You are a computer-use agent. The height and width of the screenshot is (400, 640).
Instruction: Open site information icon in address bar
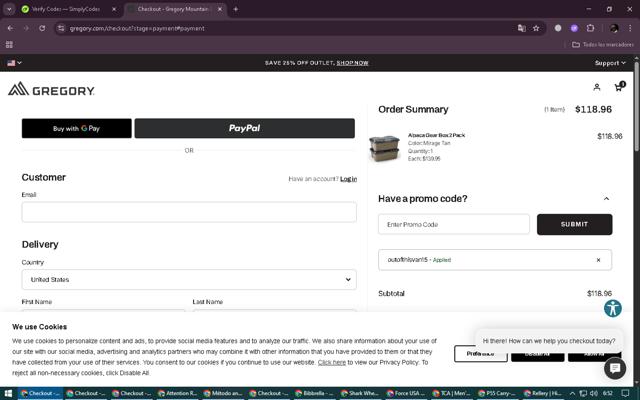(61, 28)
